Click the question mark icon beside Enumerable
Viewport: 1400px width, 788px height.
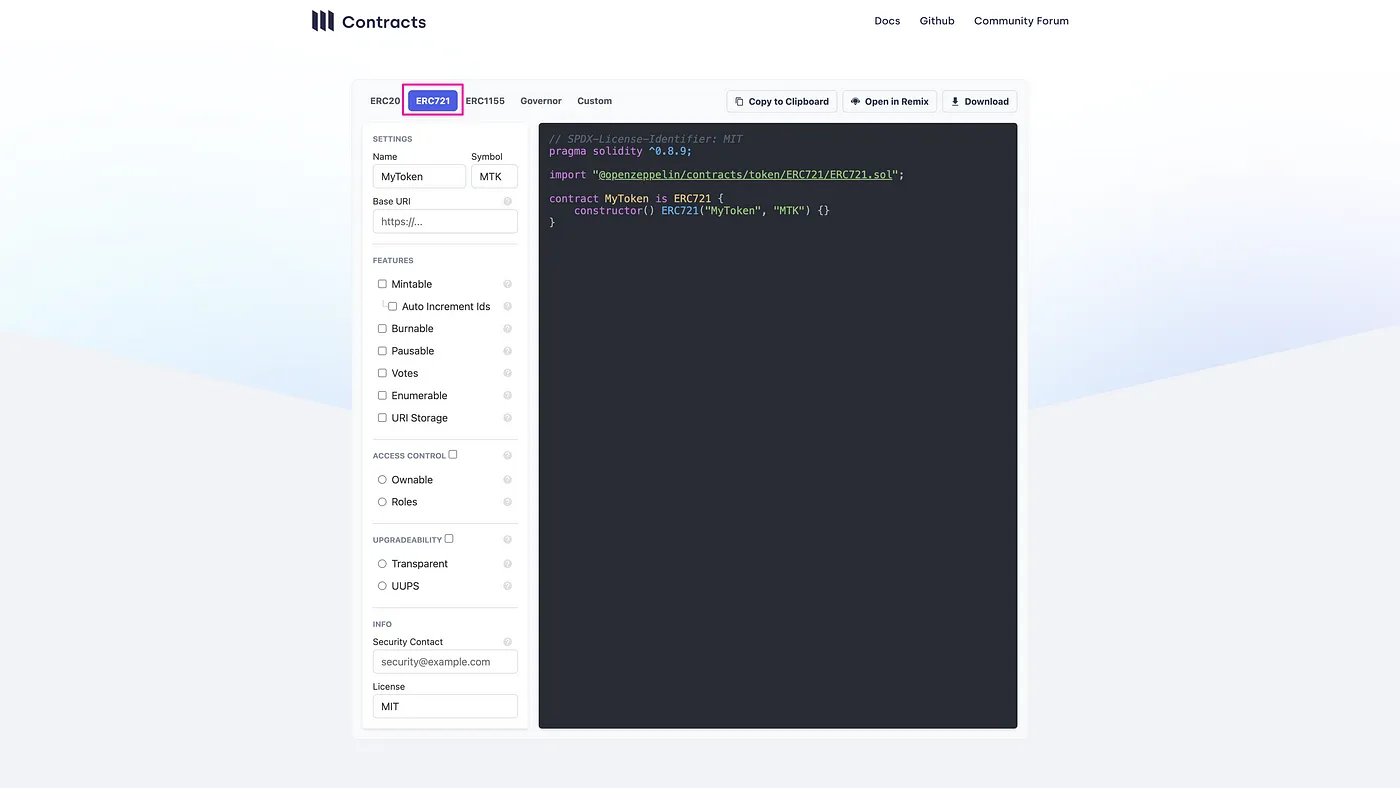(507, 396)
